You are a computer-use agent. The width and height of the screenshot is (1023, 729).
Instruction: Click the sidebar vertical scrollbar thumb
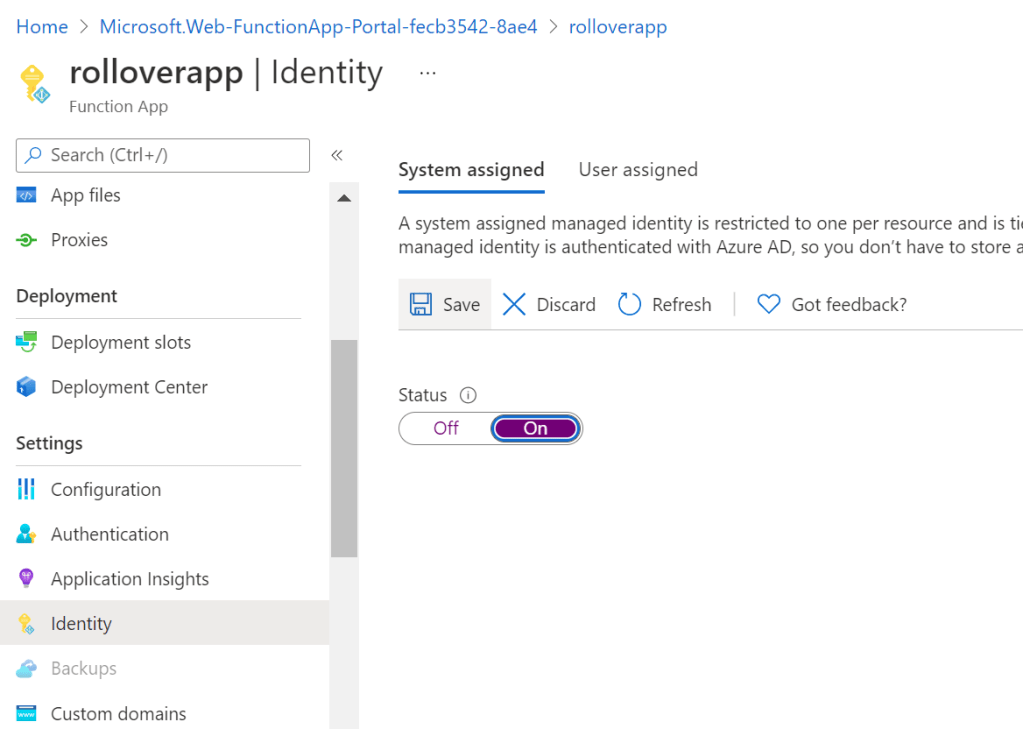tap(344, 448)
